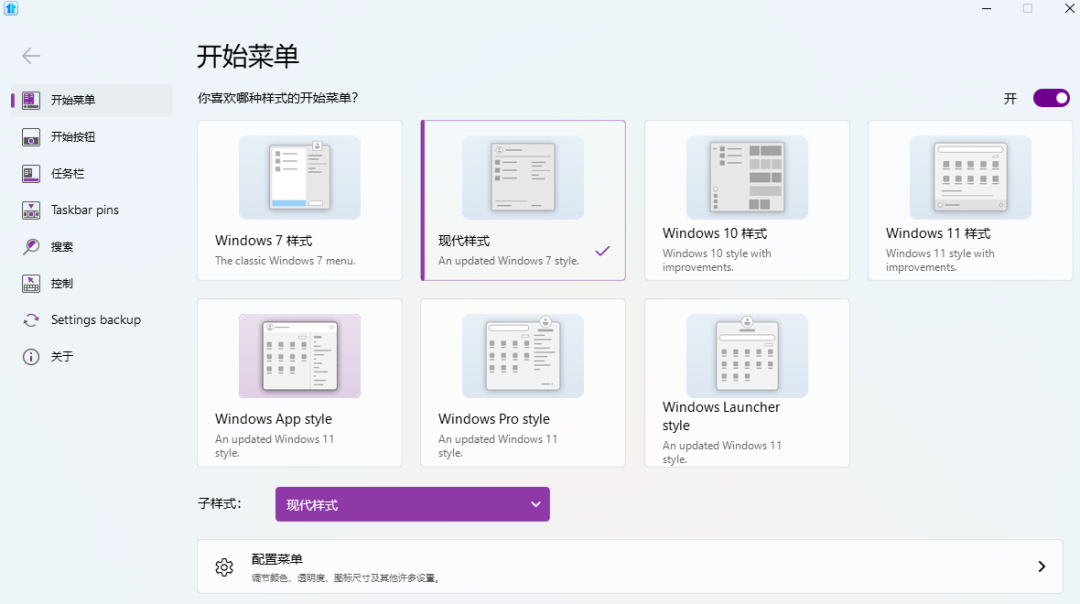The image size is (1080, 604).
Task: Click the gear icon beside 配置菜单
Action: [224, 567]
